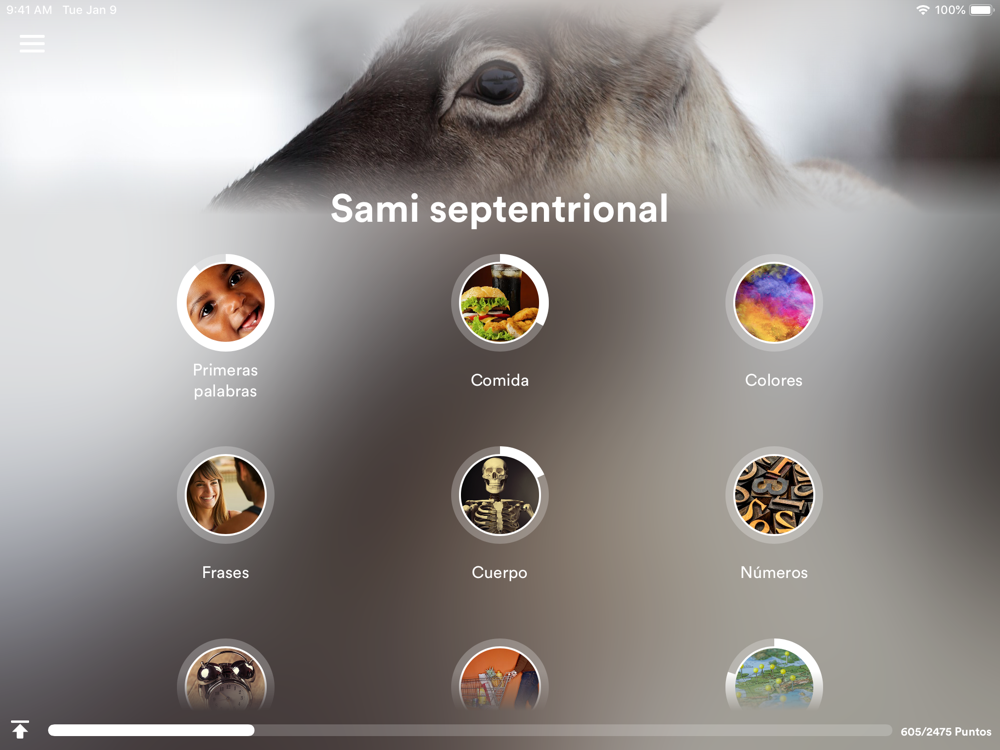Tap the 605/2475 Puntos counter
1000x750 pixels.
click(x=946, y=732)
